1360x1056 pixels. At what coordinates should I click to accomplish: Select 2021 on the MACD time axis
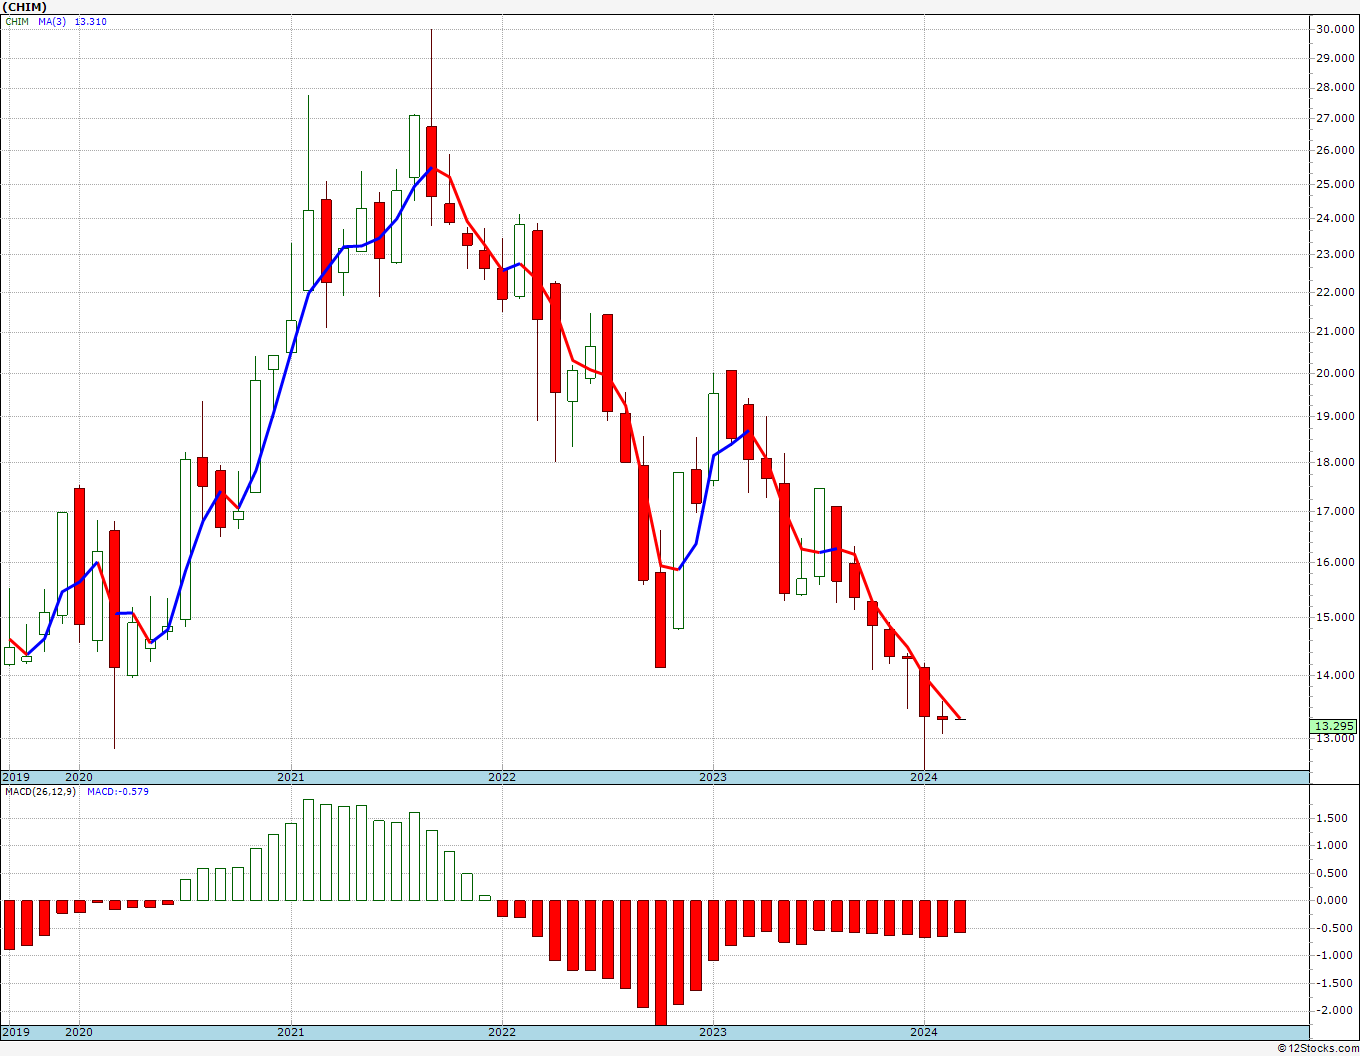point(291,1032)
